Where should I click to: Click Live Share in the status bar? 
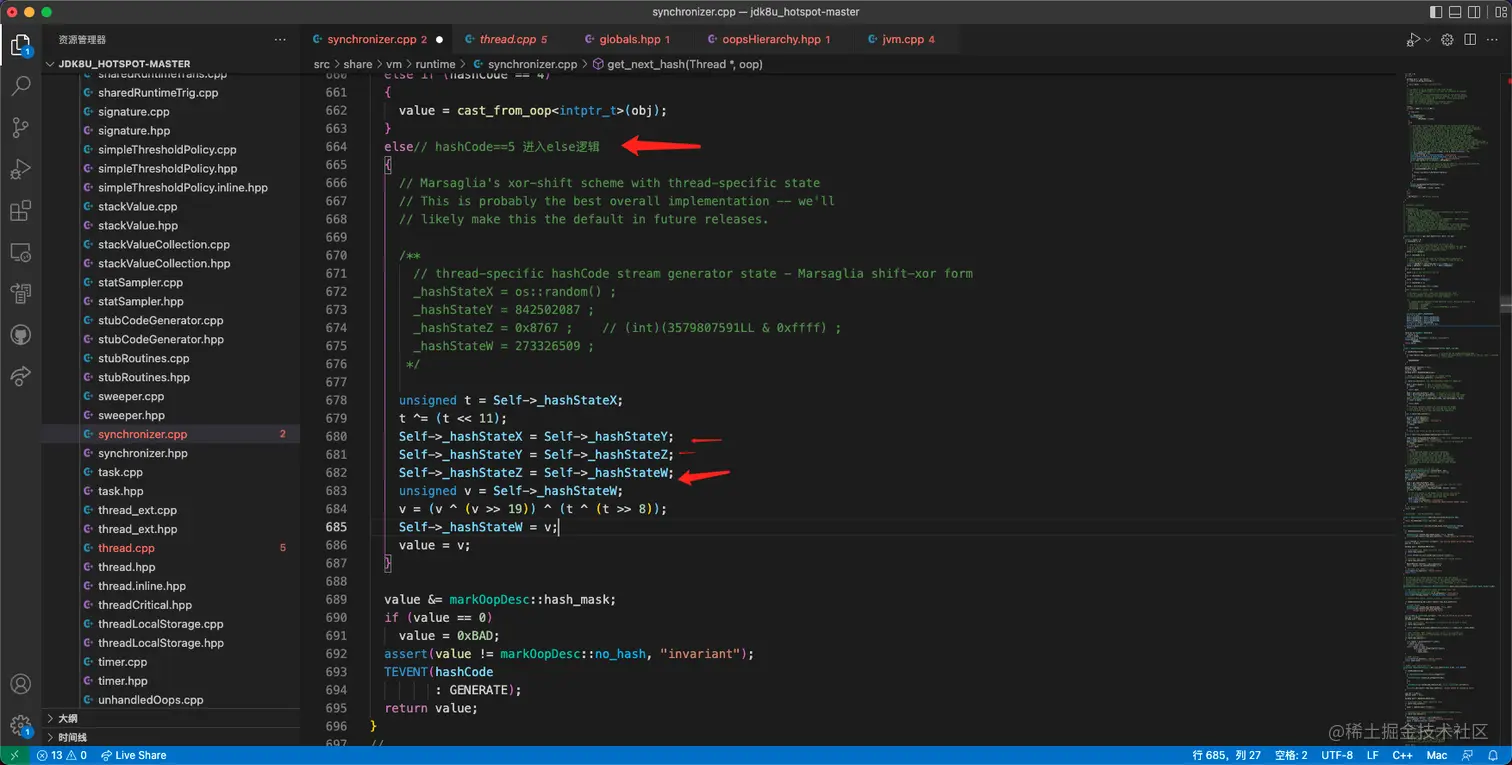[134, 755]
